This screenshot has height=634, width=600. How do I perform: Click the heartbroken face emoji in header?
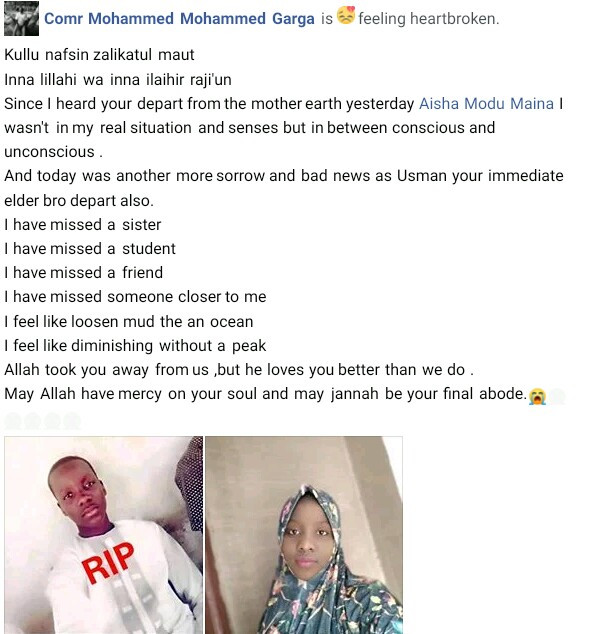(x=346, y=15)
